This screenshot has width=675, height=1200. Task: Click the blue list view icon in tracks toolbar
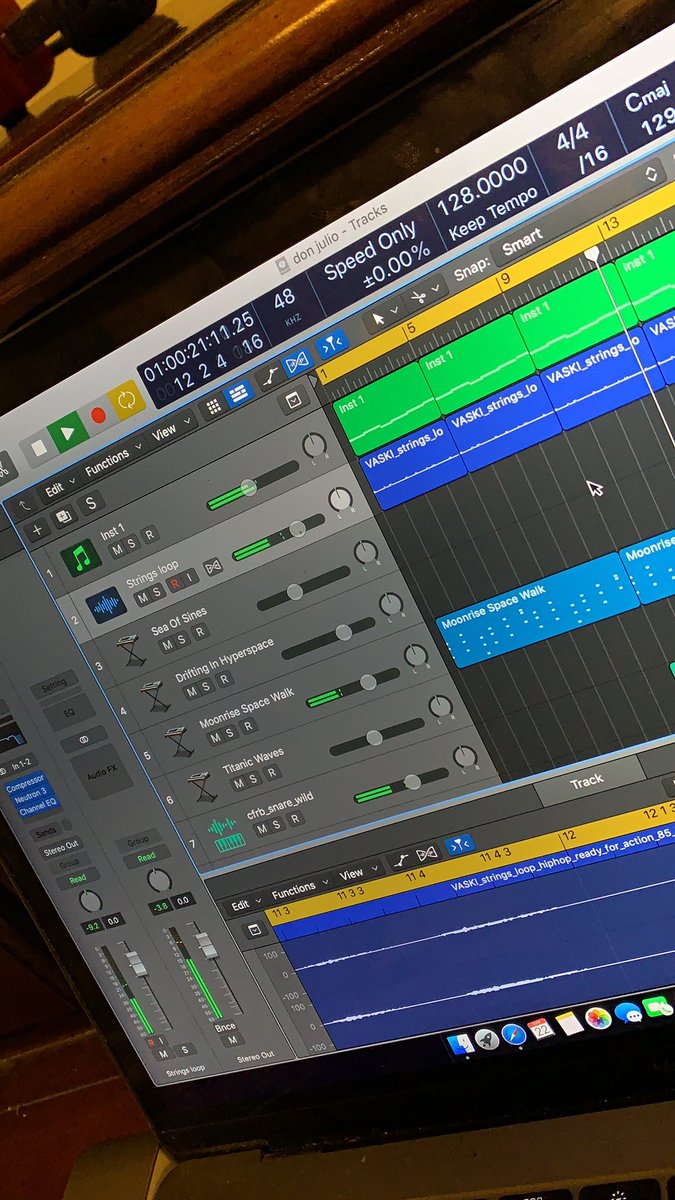coord(238,395)
